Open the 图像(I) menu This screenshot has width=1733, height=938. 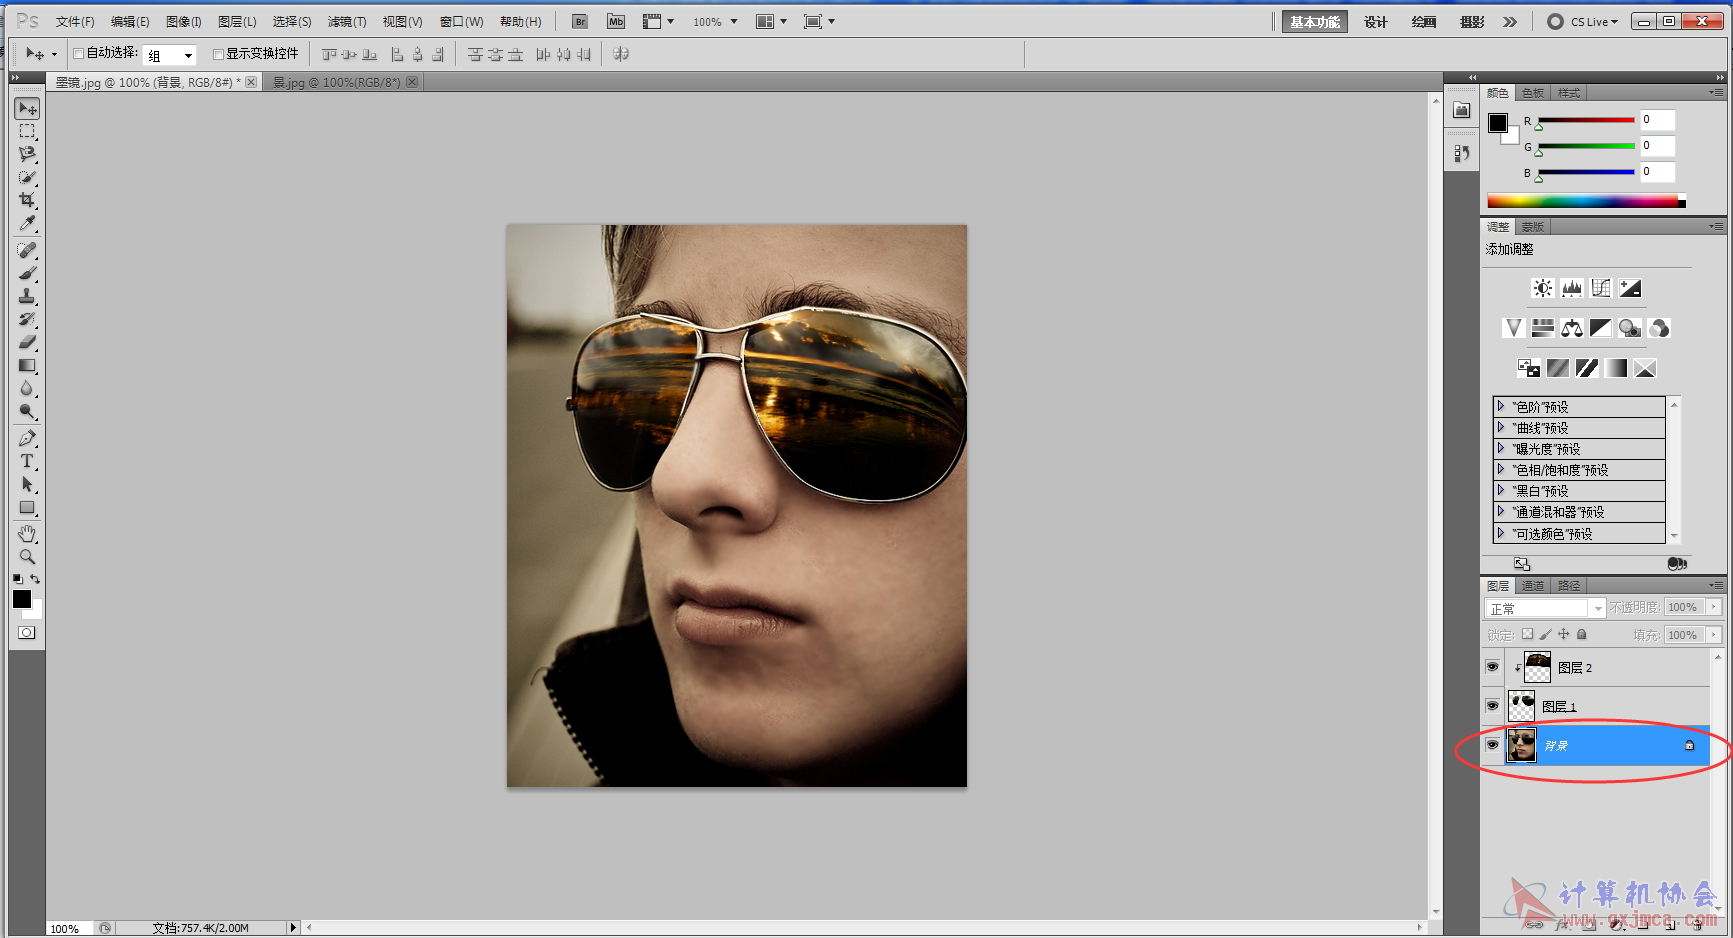(x=183, y=22)
